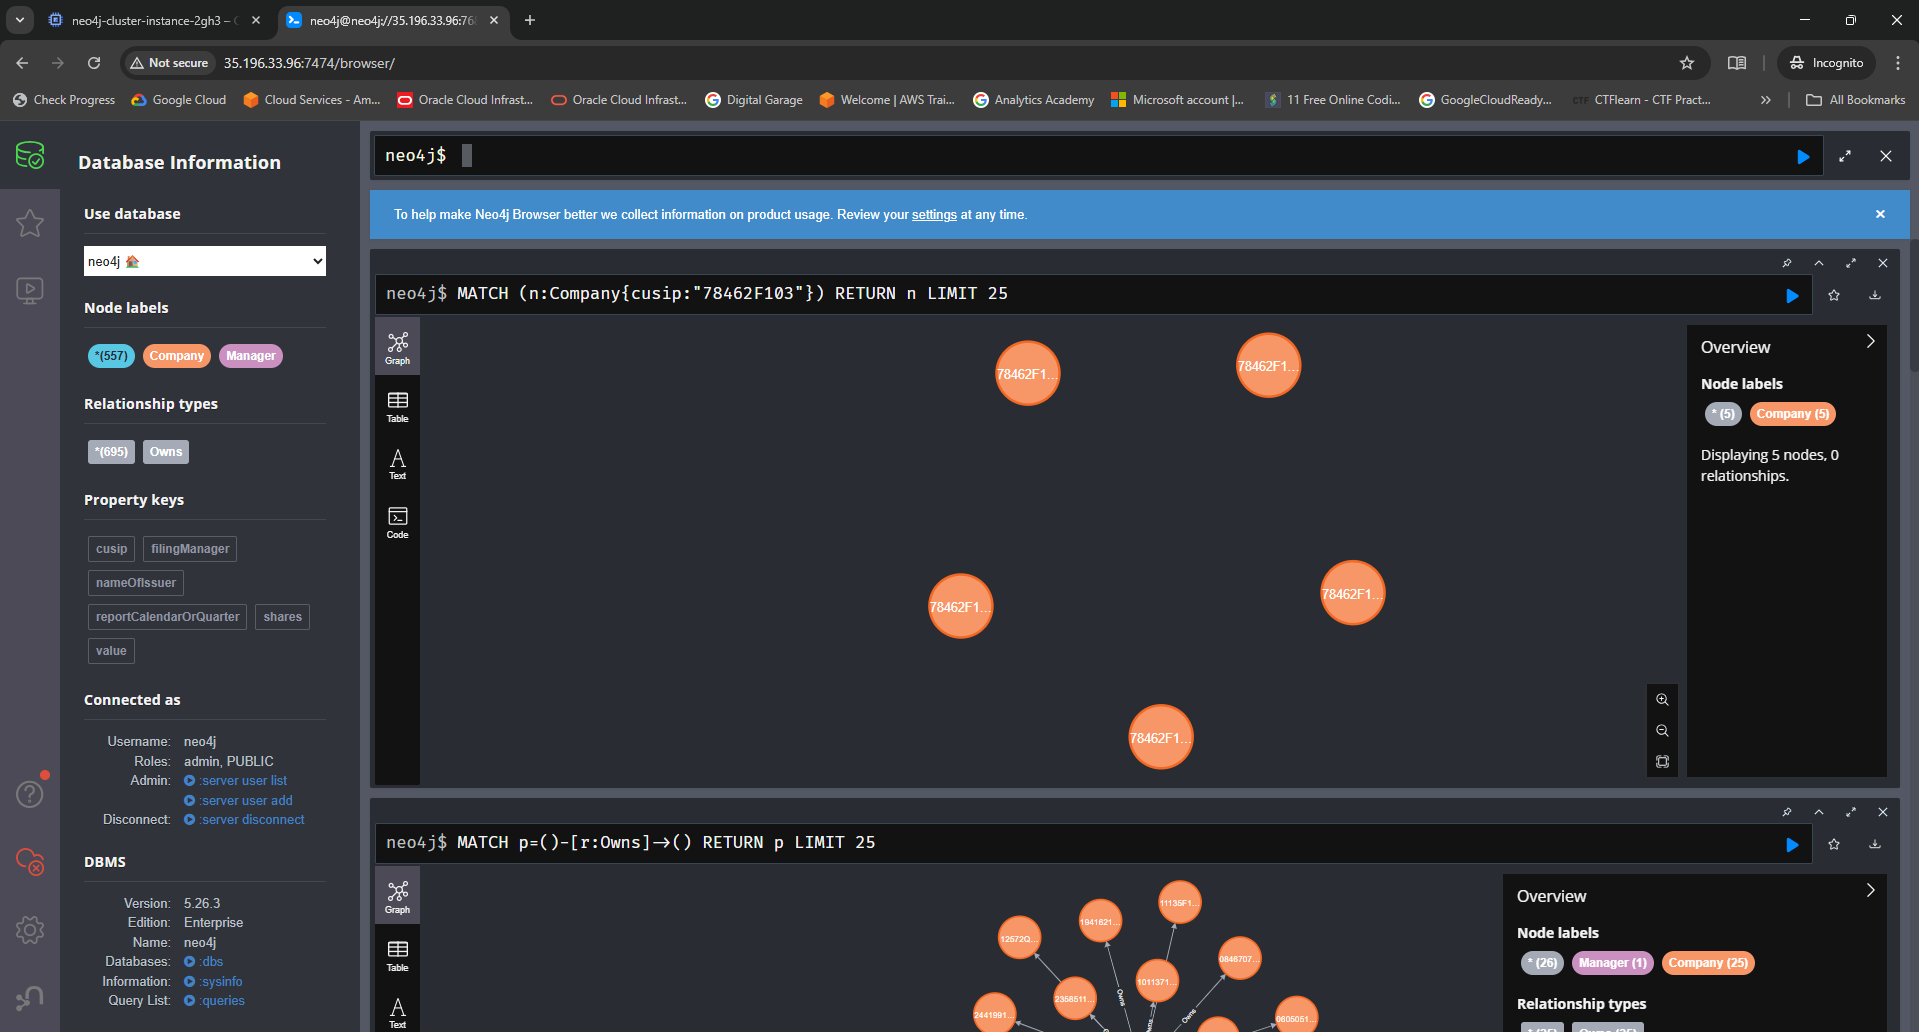Image resolution: width=1919 pixels, height=1032 pixels.
Task: Open the Help question-mark sidebar icon
Action: click(30, 794)
